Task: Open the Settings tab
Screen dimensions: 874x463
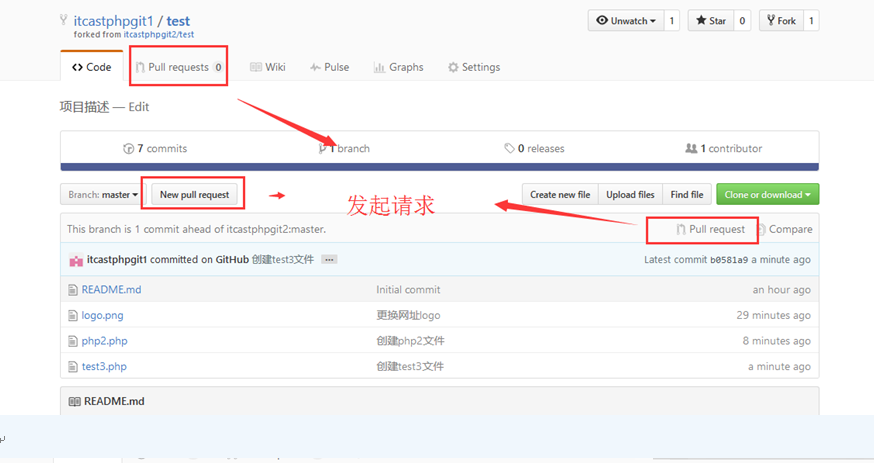Action: click(x=474, y=67)
